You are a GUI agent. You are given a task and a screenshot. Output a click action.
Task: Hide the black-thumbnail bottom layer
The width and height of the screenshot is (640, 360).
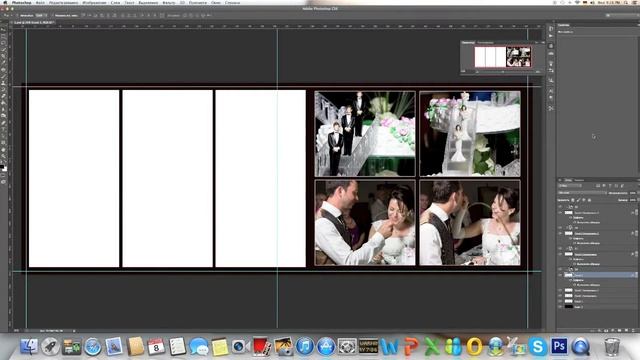pos(560,307)
